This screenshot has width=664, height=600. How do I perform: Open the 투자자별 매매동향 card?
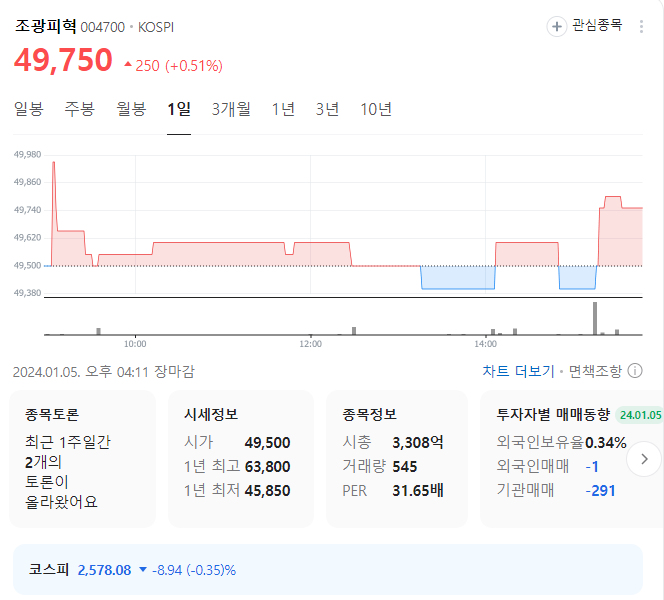coord(572,459)
